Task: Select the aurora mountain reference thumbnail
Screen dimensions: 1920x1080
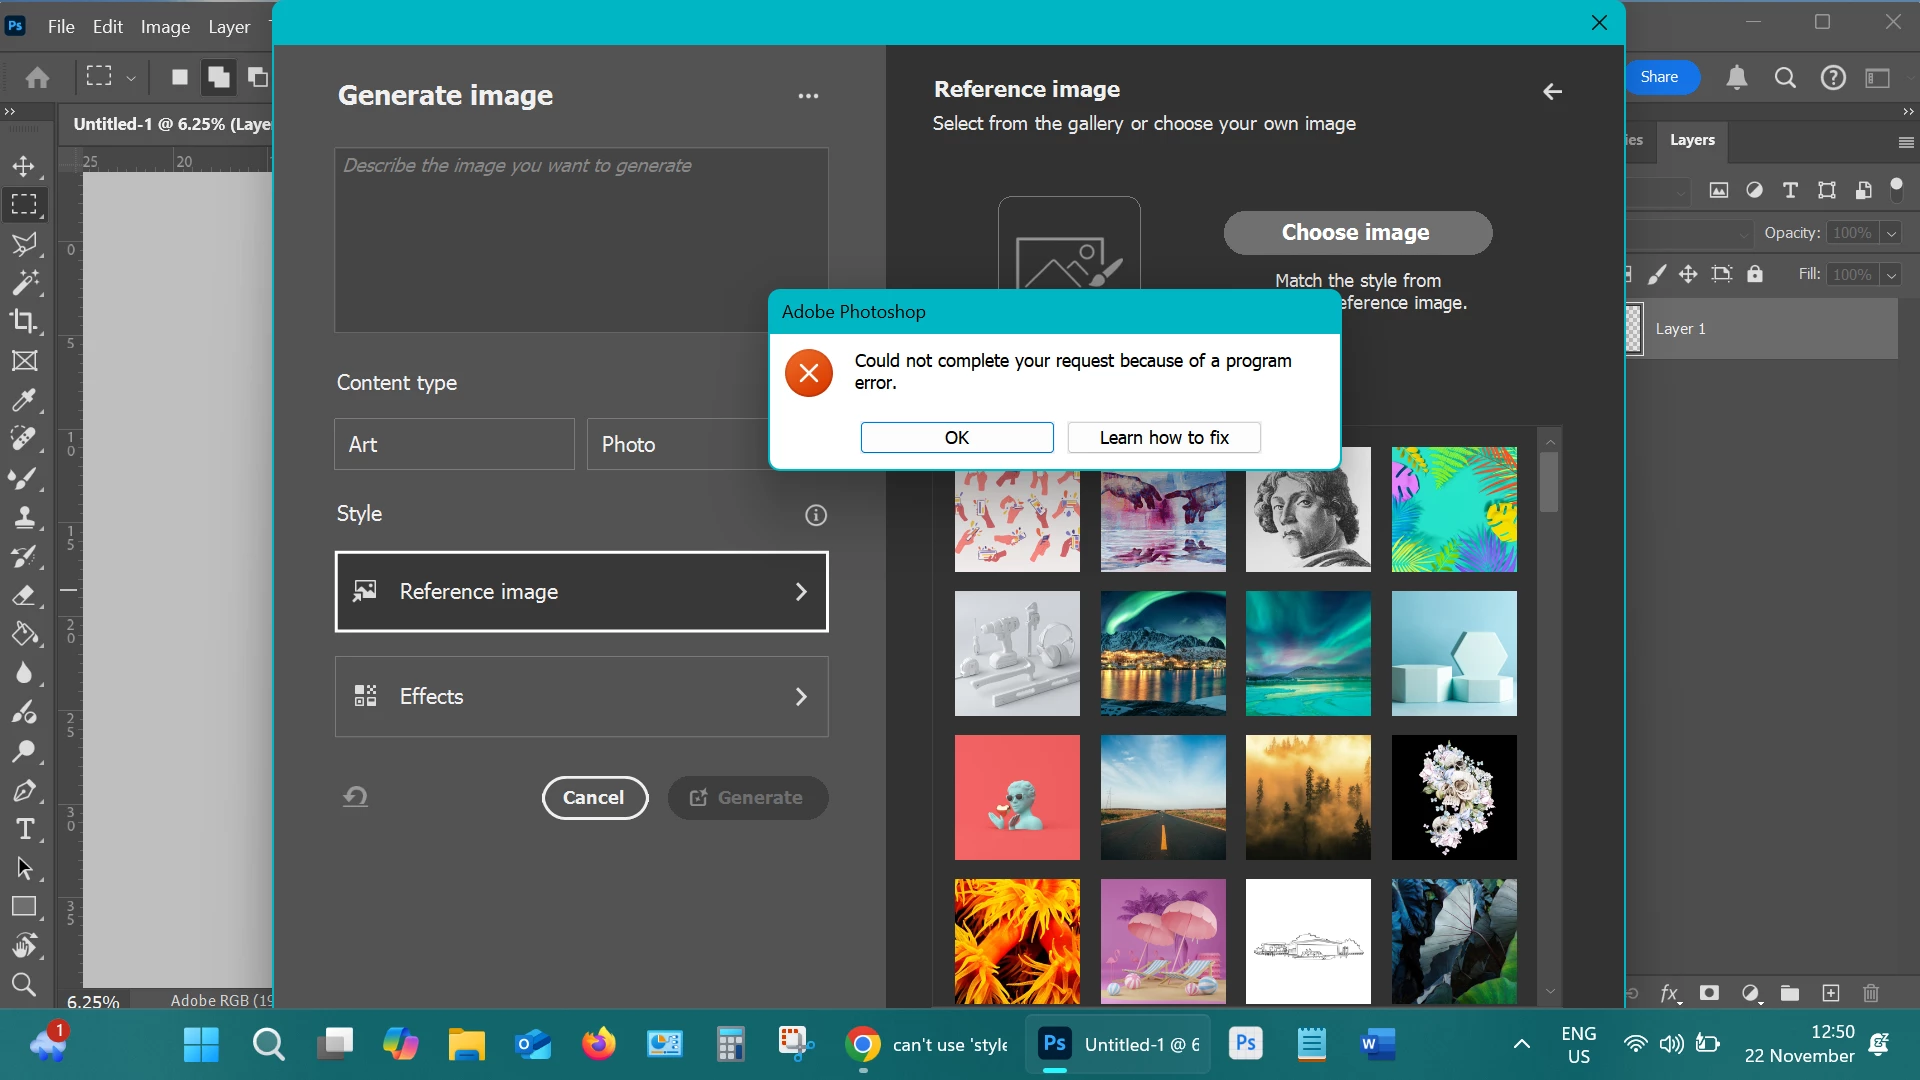Action: 1162,653
